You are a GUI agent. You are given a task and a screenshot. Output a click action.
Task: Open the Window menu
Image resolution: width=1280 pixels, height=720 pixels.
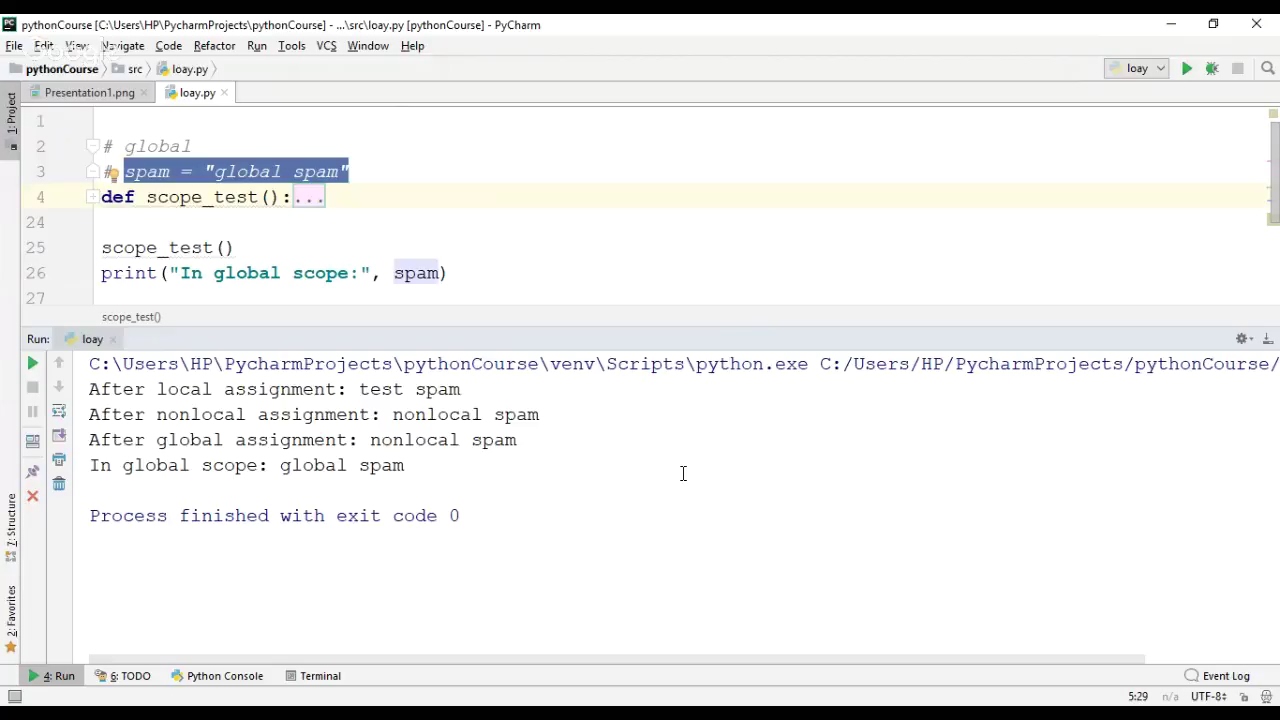tap(368, 46)
